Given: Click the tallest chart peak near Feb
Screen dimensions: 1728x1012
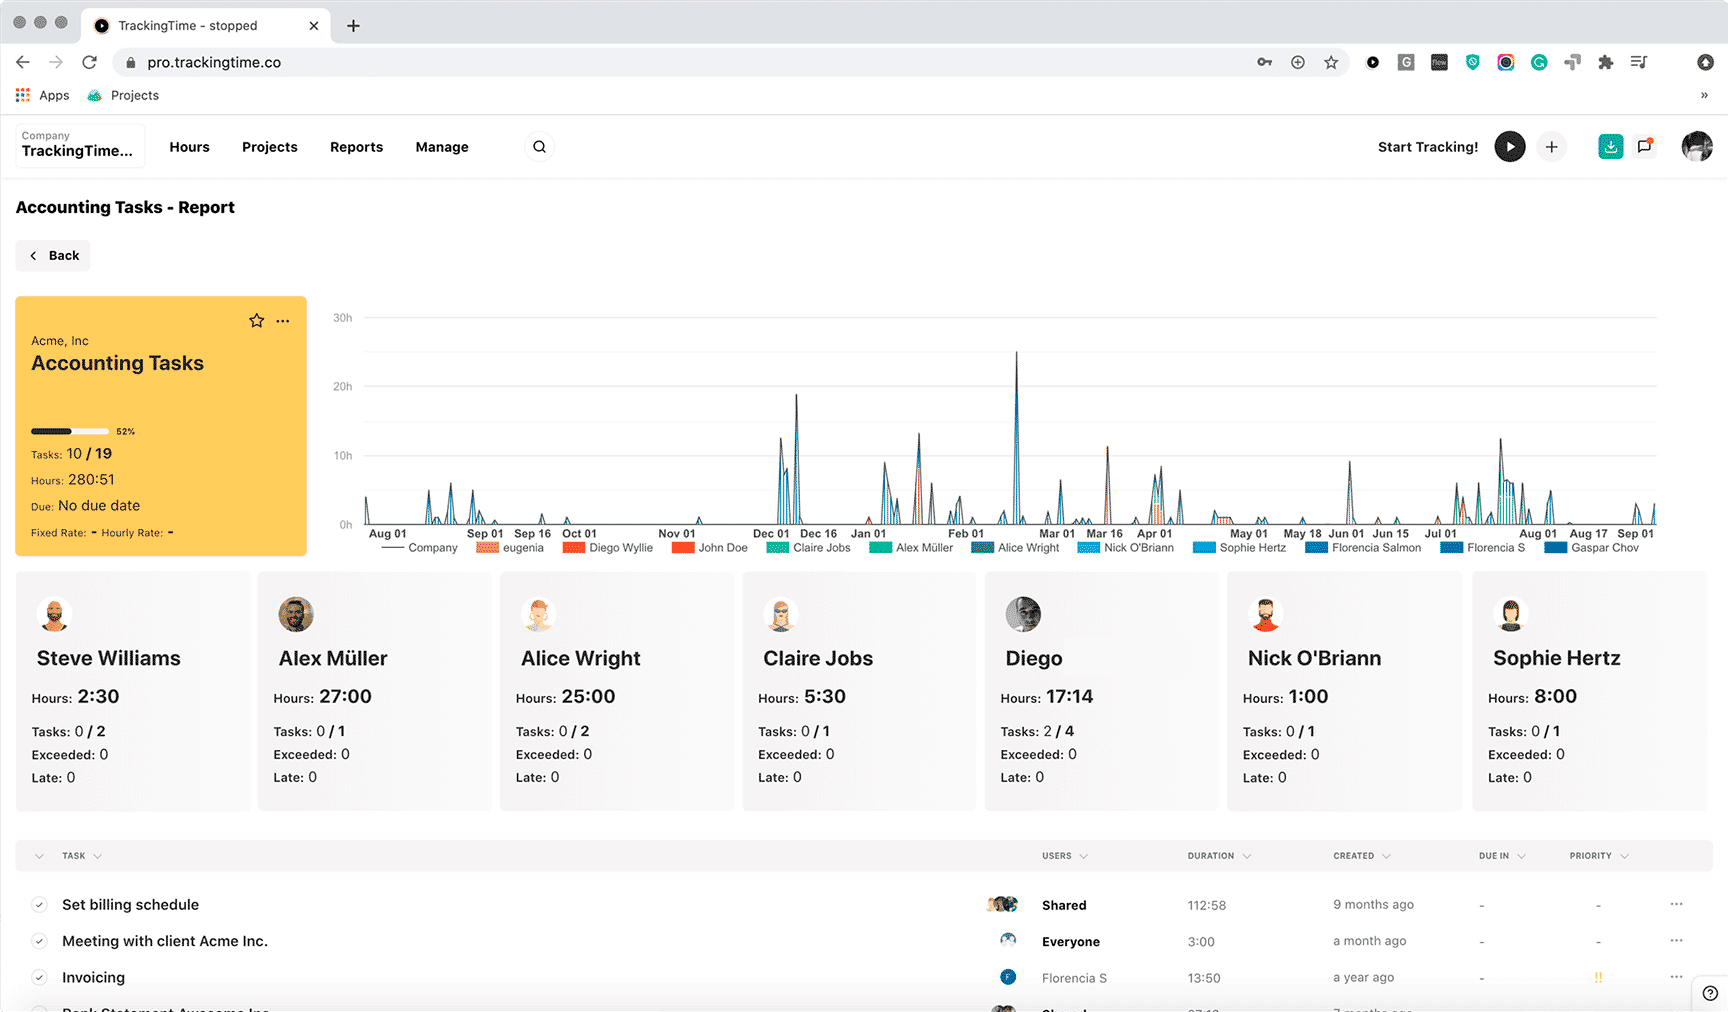Looking at the screenshot, I should tap(1016, 354).
